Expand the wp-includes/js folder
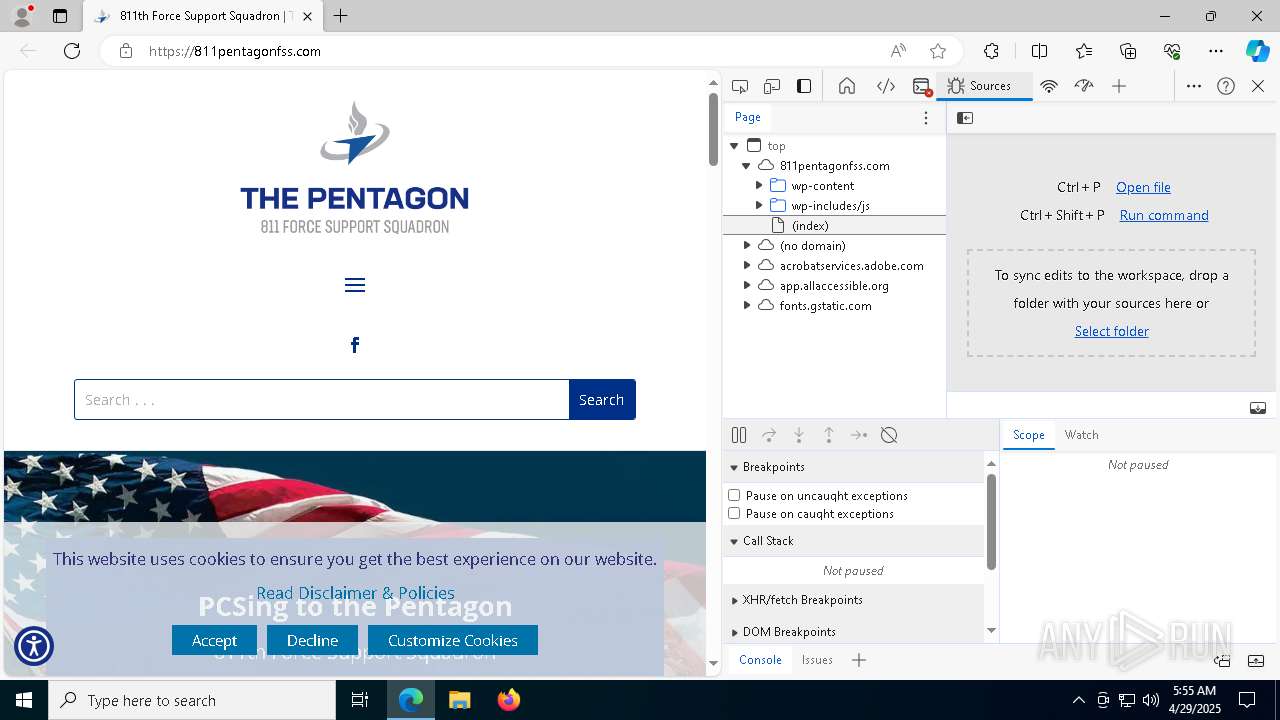The image size is (1280, 720). click(759, 206)
